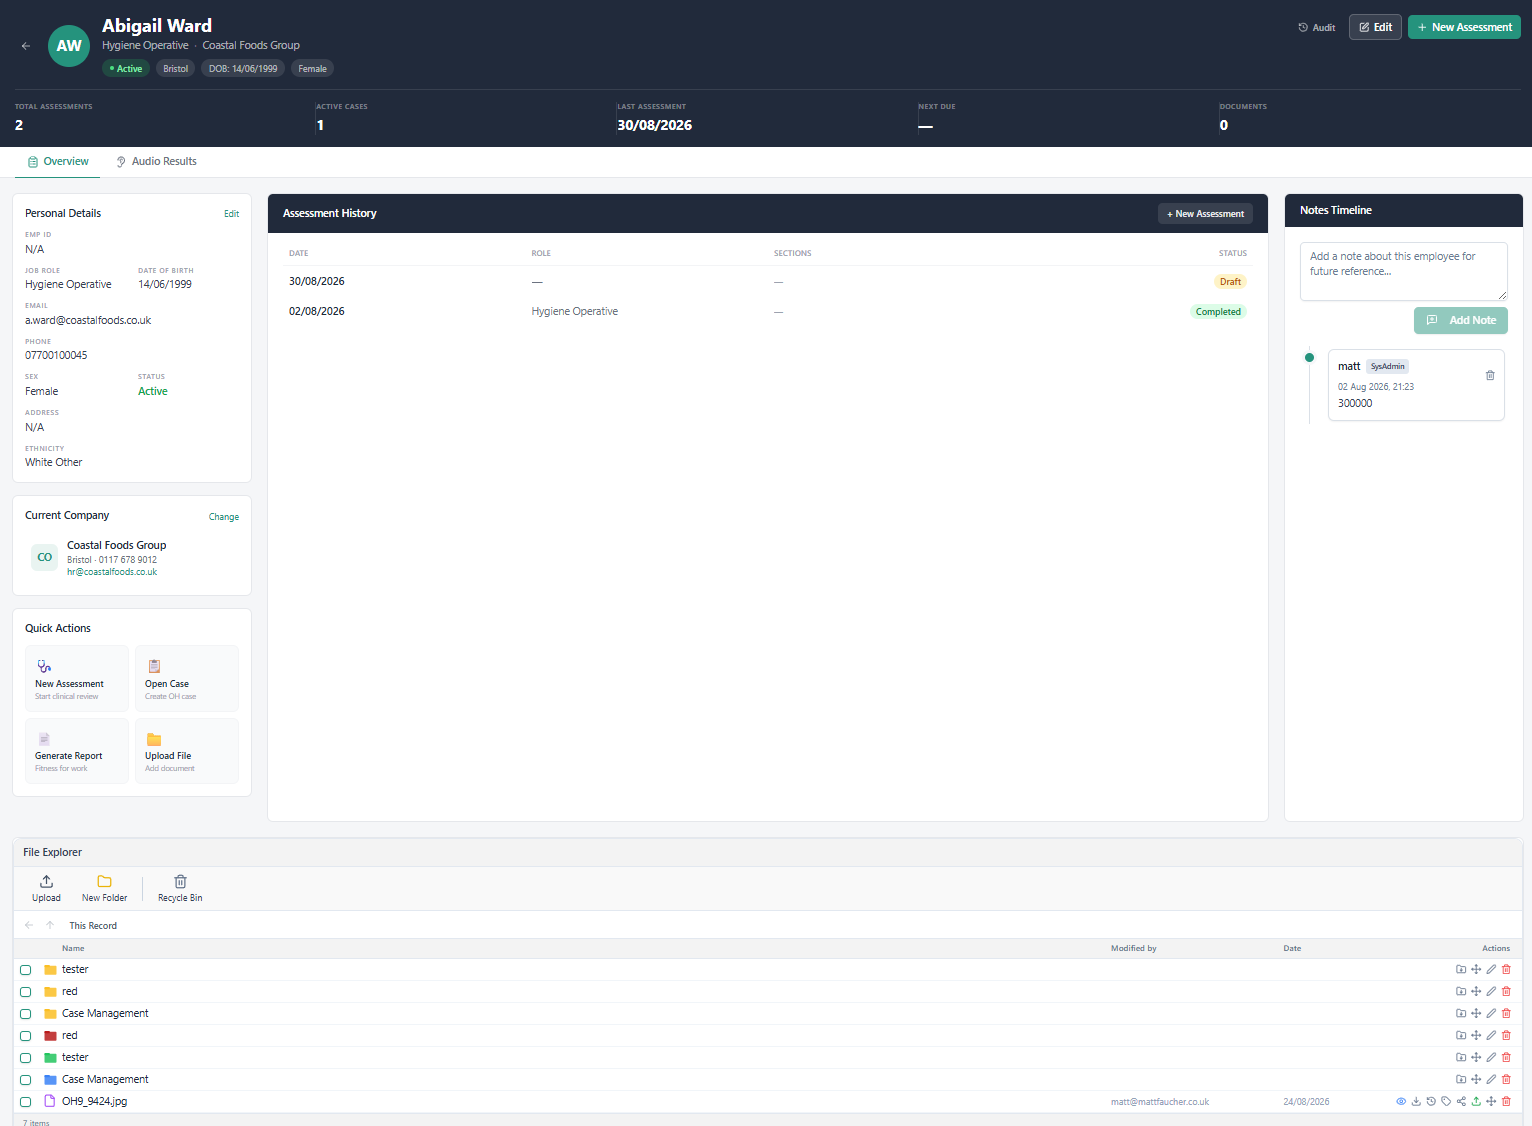
Task: Select the yellow red folder checkbox
Action: click(26, 992)
